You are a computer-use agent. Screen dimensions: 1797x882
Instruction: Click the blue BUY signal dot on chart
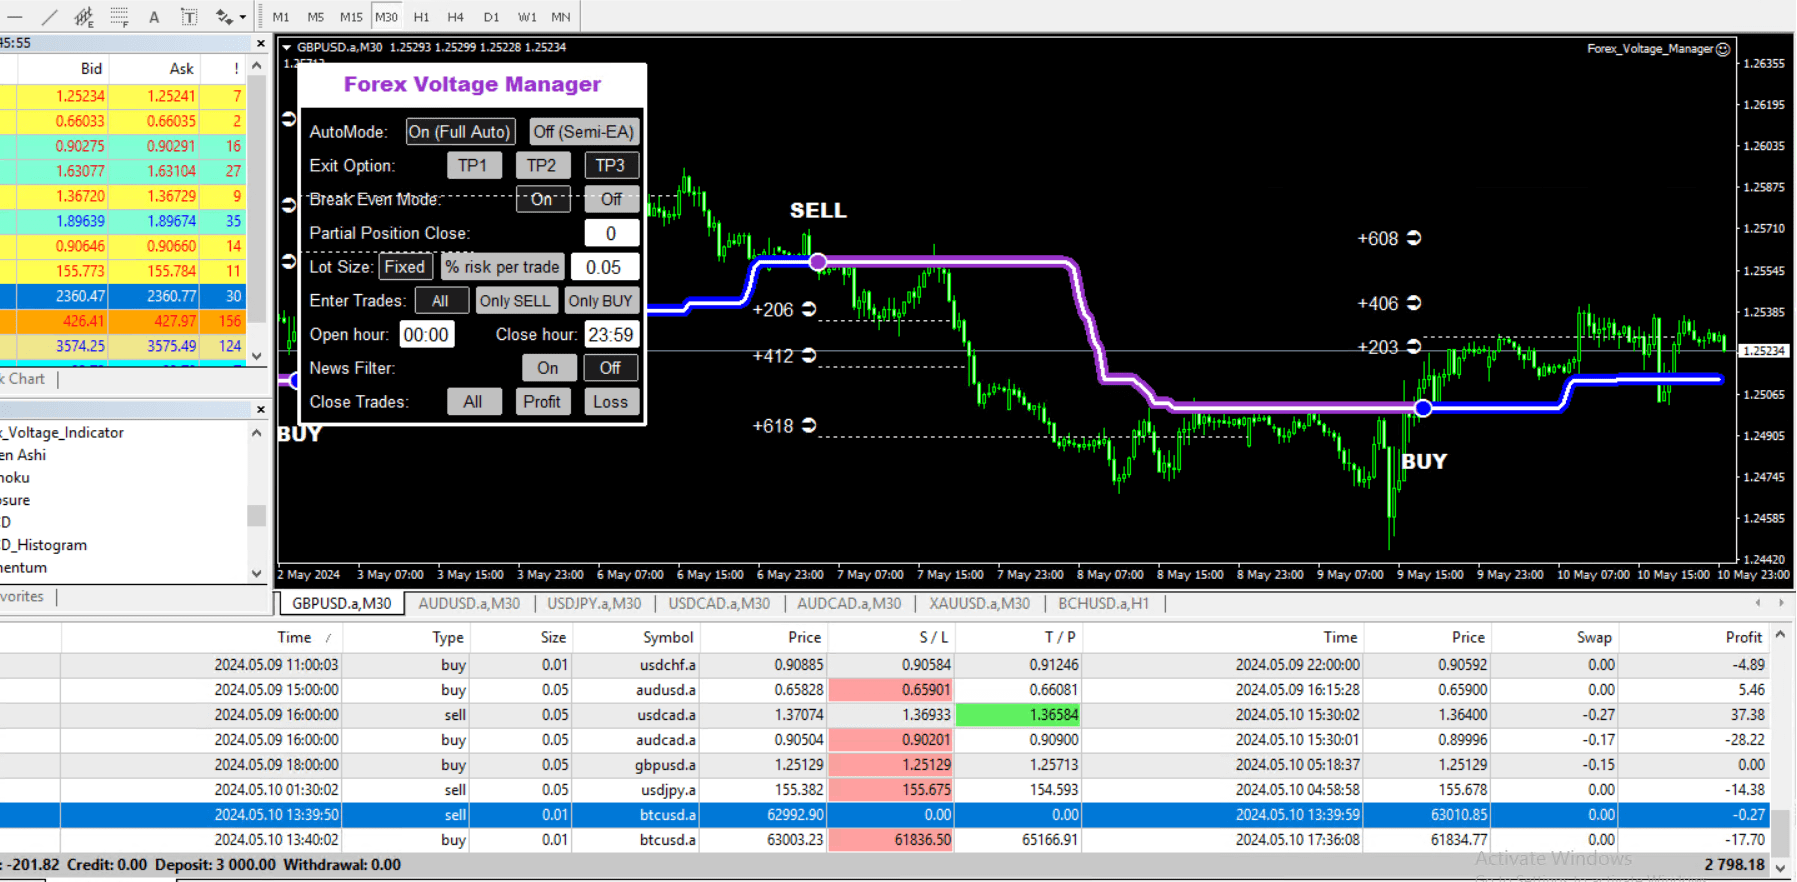(1423, 408)
